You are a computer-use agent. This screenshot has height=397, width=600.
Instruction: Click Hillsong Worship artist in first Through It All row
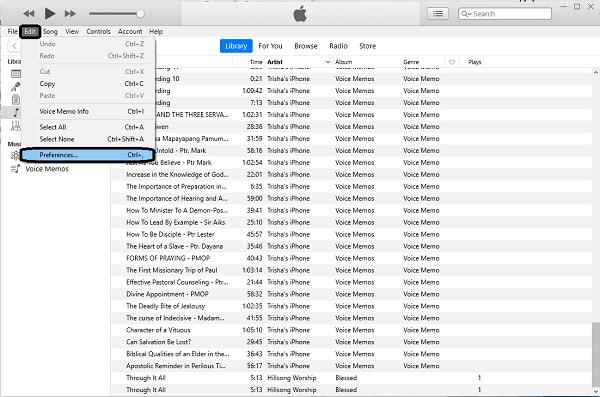[292, 378]
